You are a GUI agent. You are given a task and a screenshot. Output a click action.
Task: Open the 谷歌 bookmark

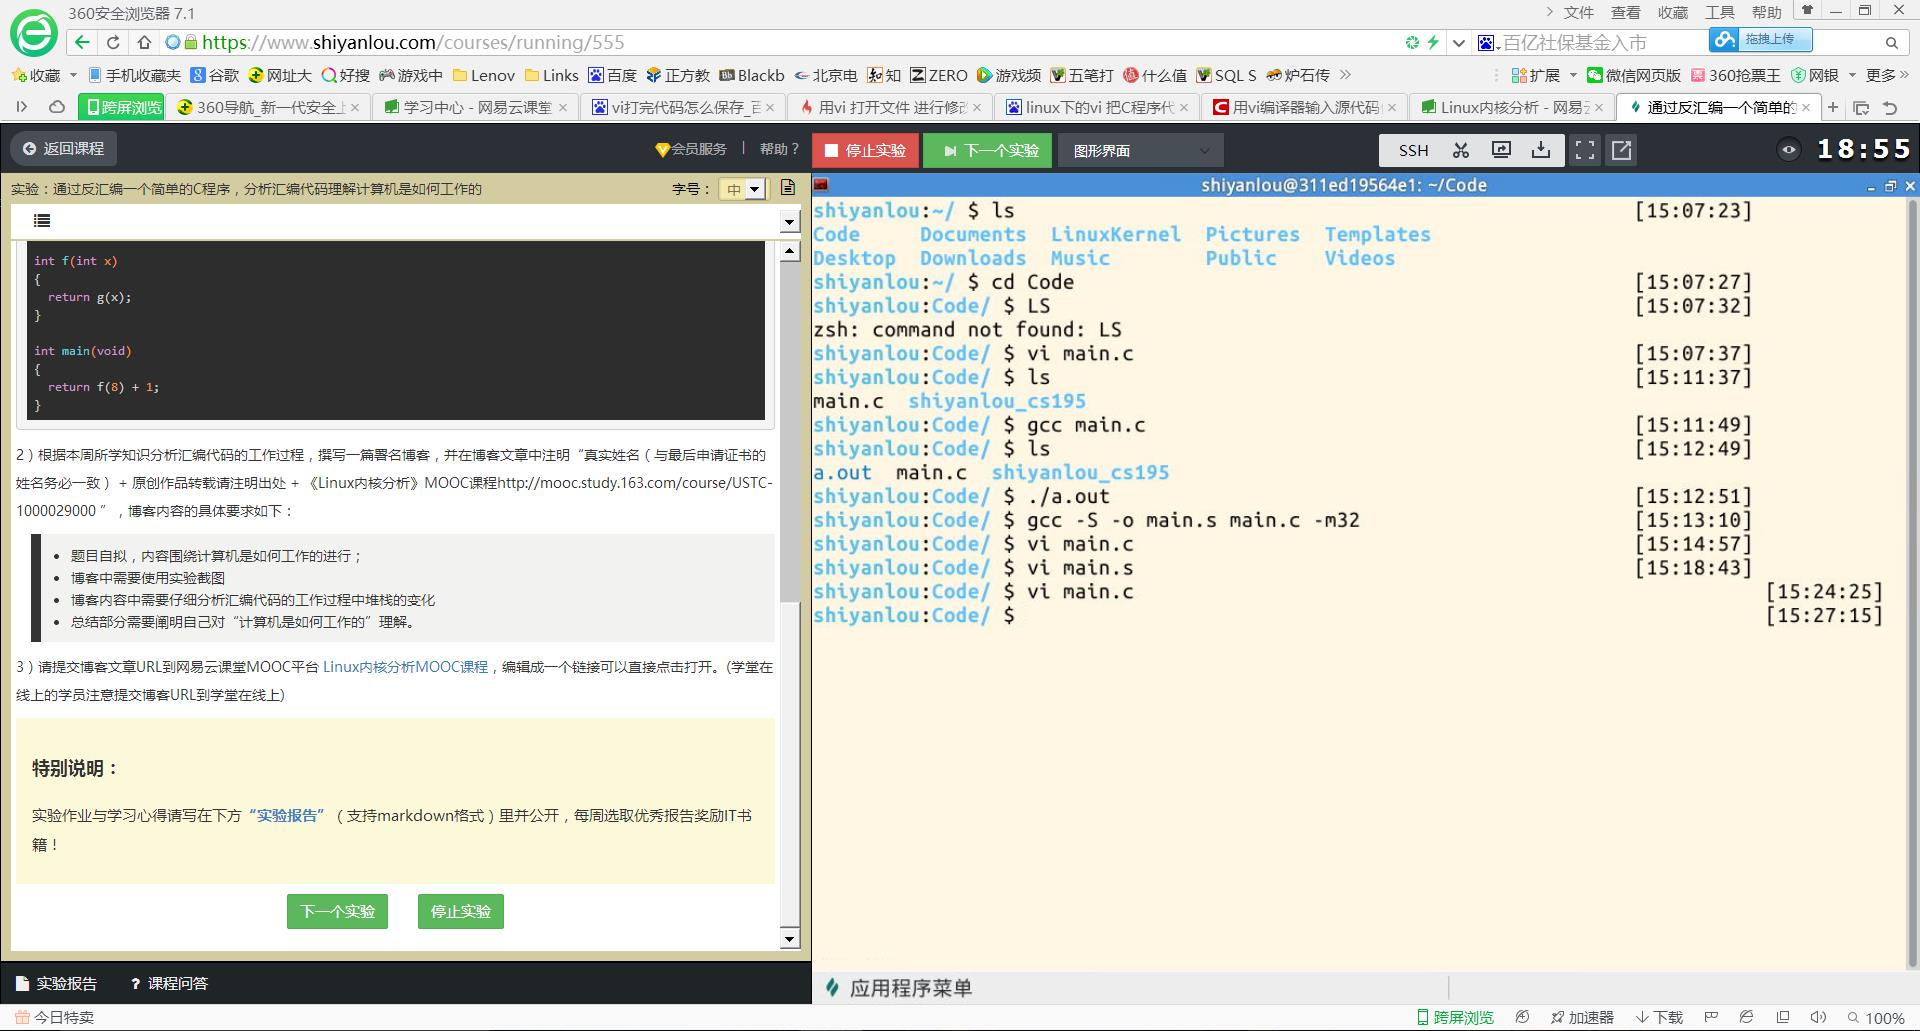click(x=215, y=75)
